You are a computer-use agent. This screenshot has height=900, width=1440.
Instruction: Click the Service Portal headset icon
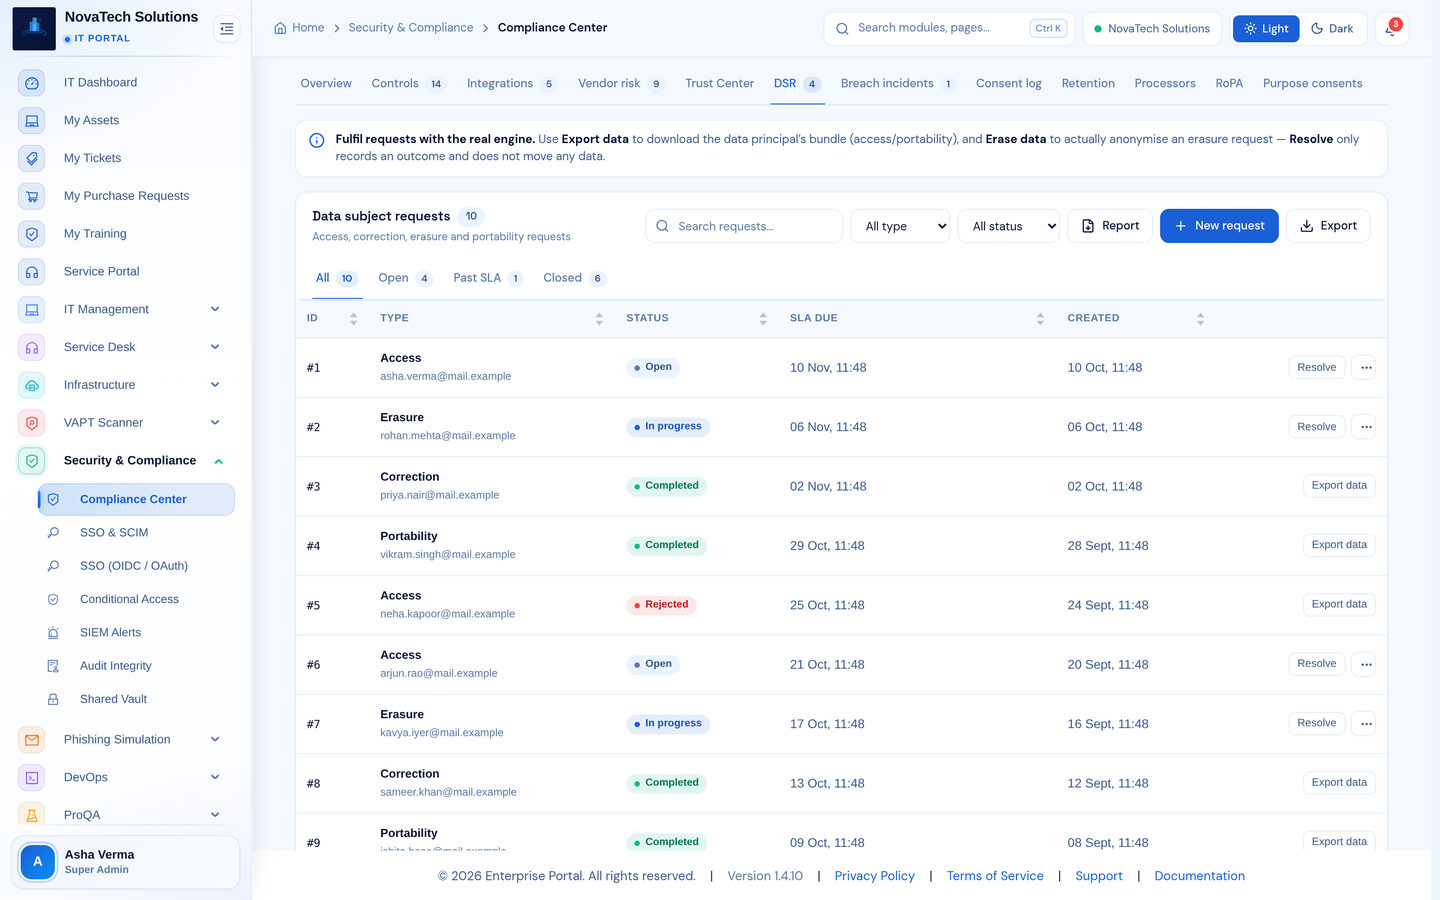32,272
